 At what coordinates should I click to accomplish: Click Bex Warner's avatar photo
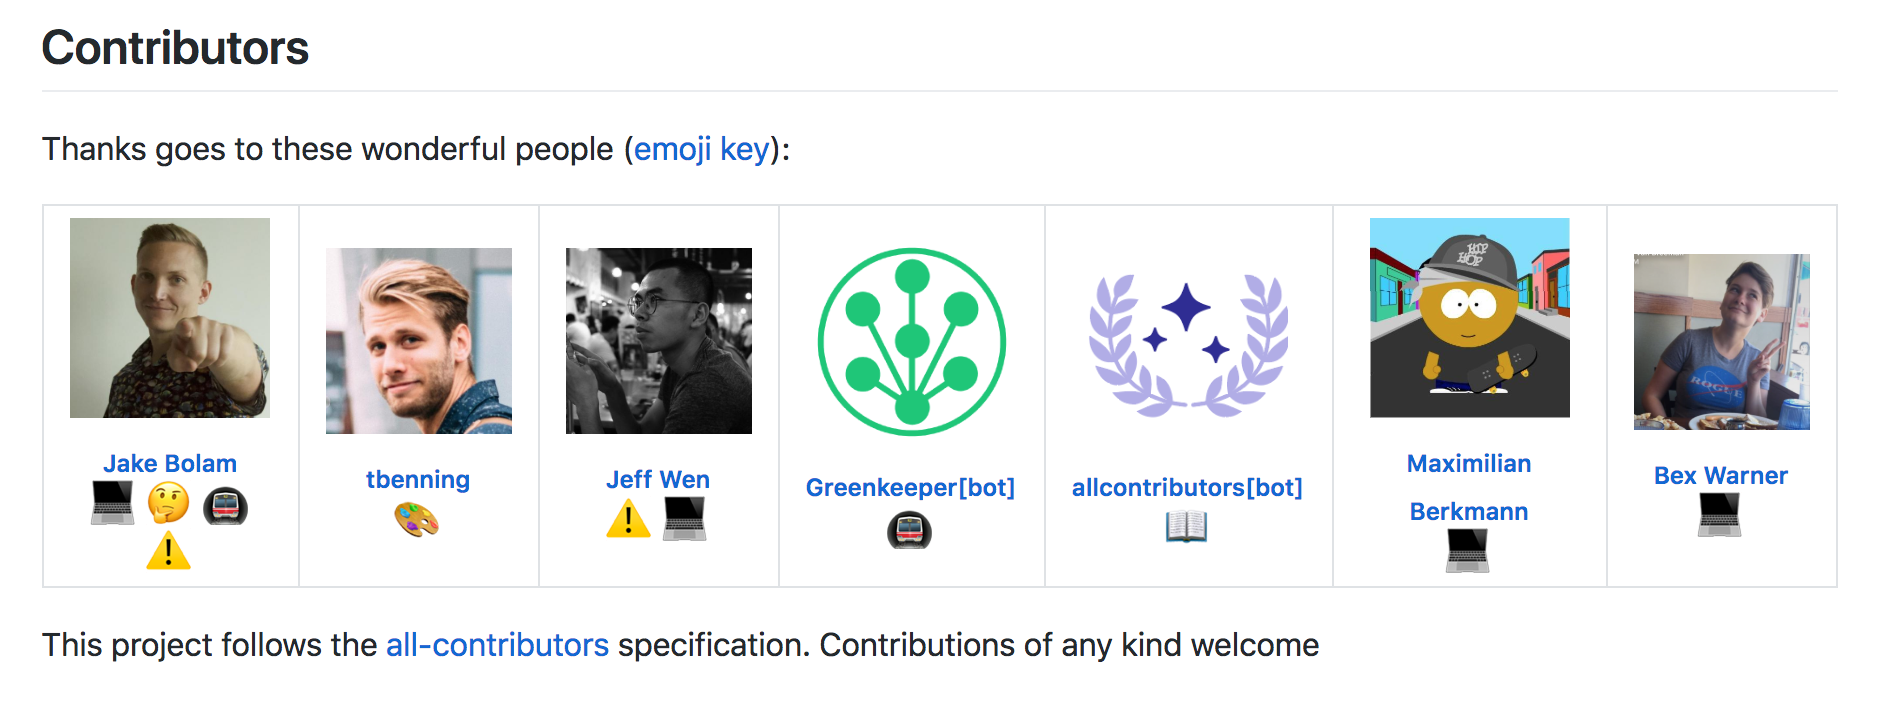pyautogui.click(x=1721, y=341)
